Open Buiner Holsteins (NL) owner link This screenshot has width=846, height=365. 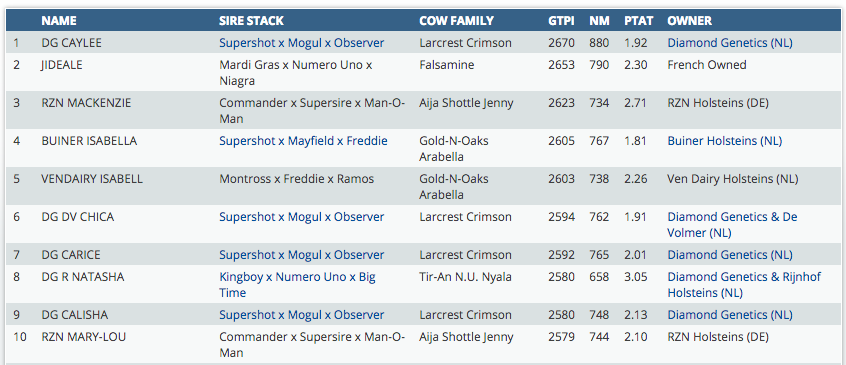pos(725,141)
